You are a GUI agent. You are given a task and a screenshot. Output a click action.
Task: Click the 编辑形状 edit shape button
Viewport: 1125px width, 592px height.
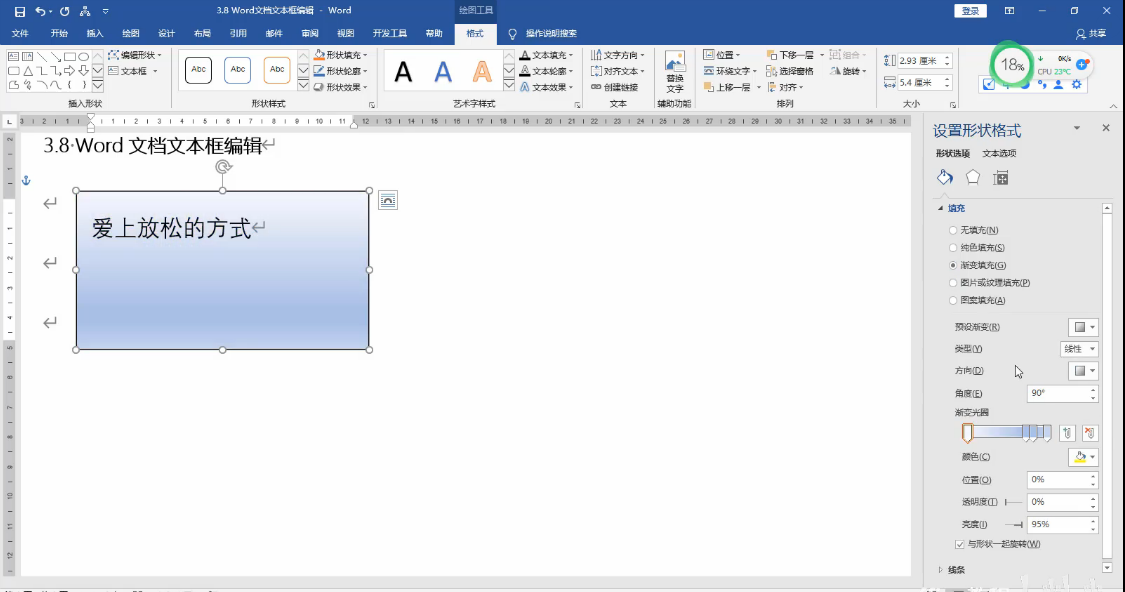click(135, 55)
